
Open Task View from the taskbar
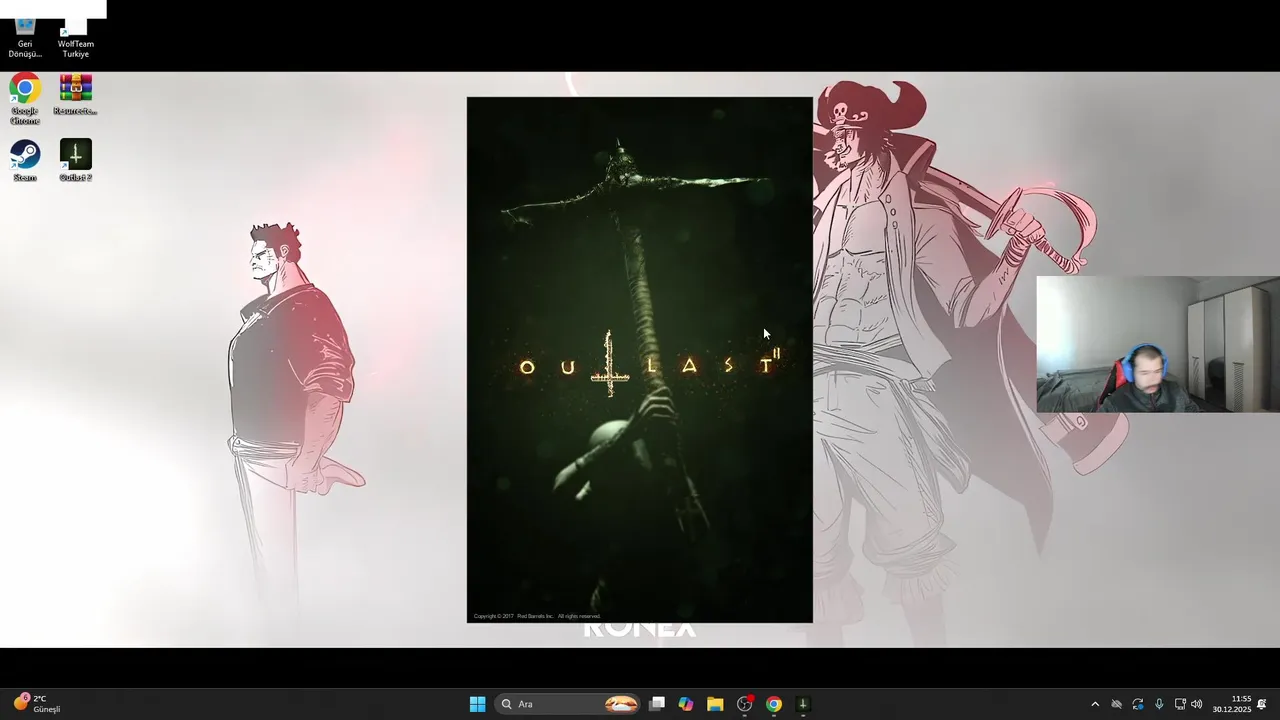pos(657,704)
